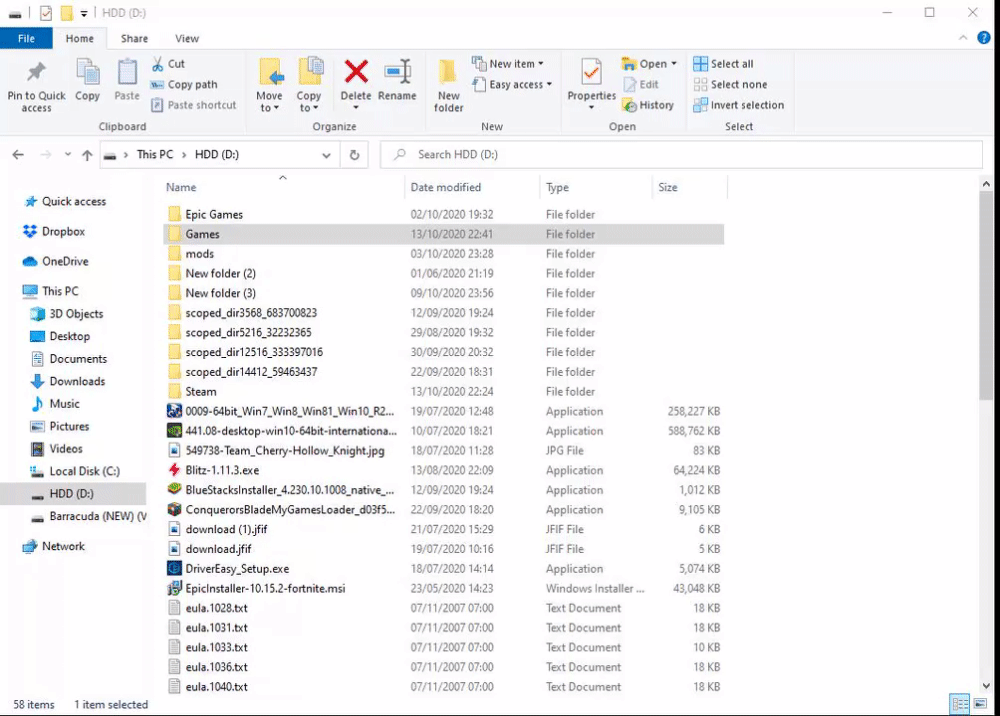Open the File menu tab
1000x716 pixels.
[26, 38]
